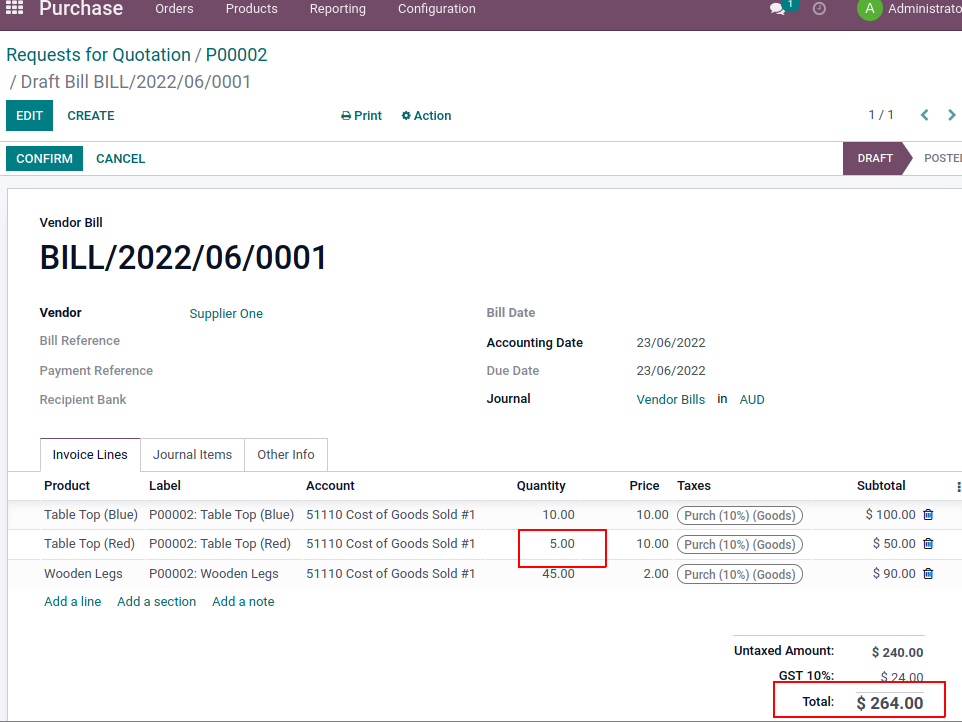Image resolution: width=962 pixels, height=722 pixels.
Task: Open the Action gear menu
Action: point(426,115)
